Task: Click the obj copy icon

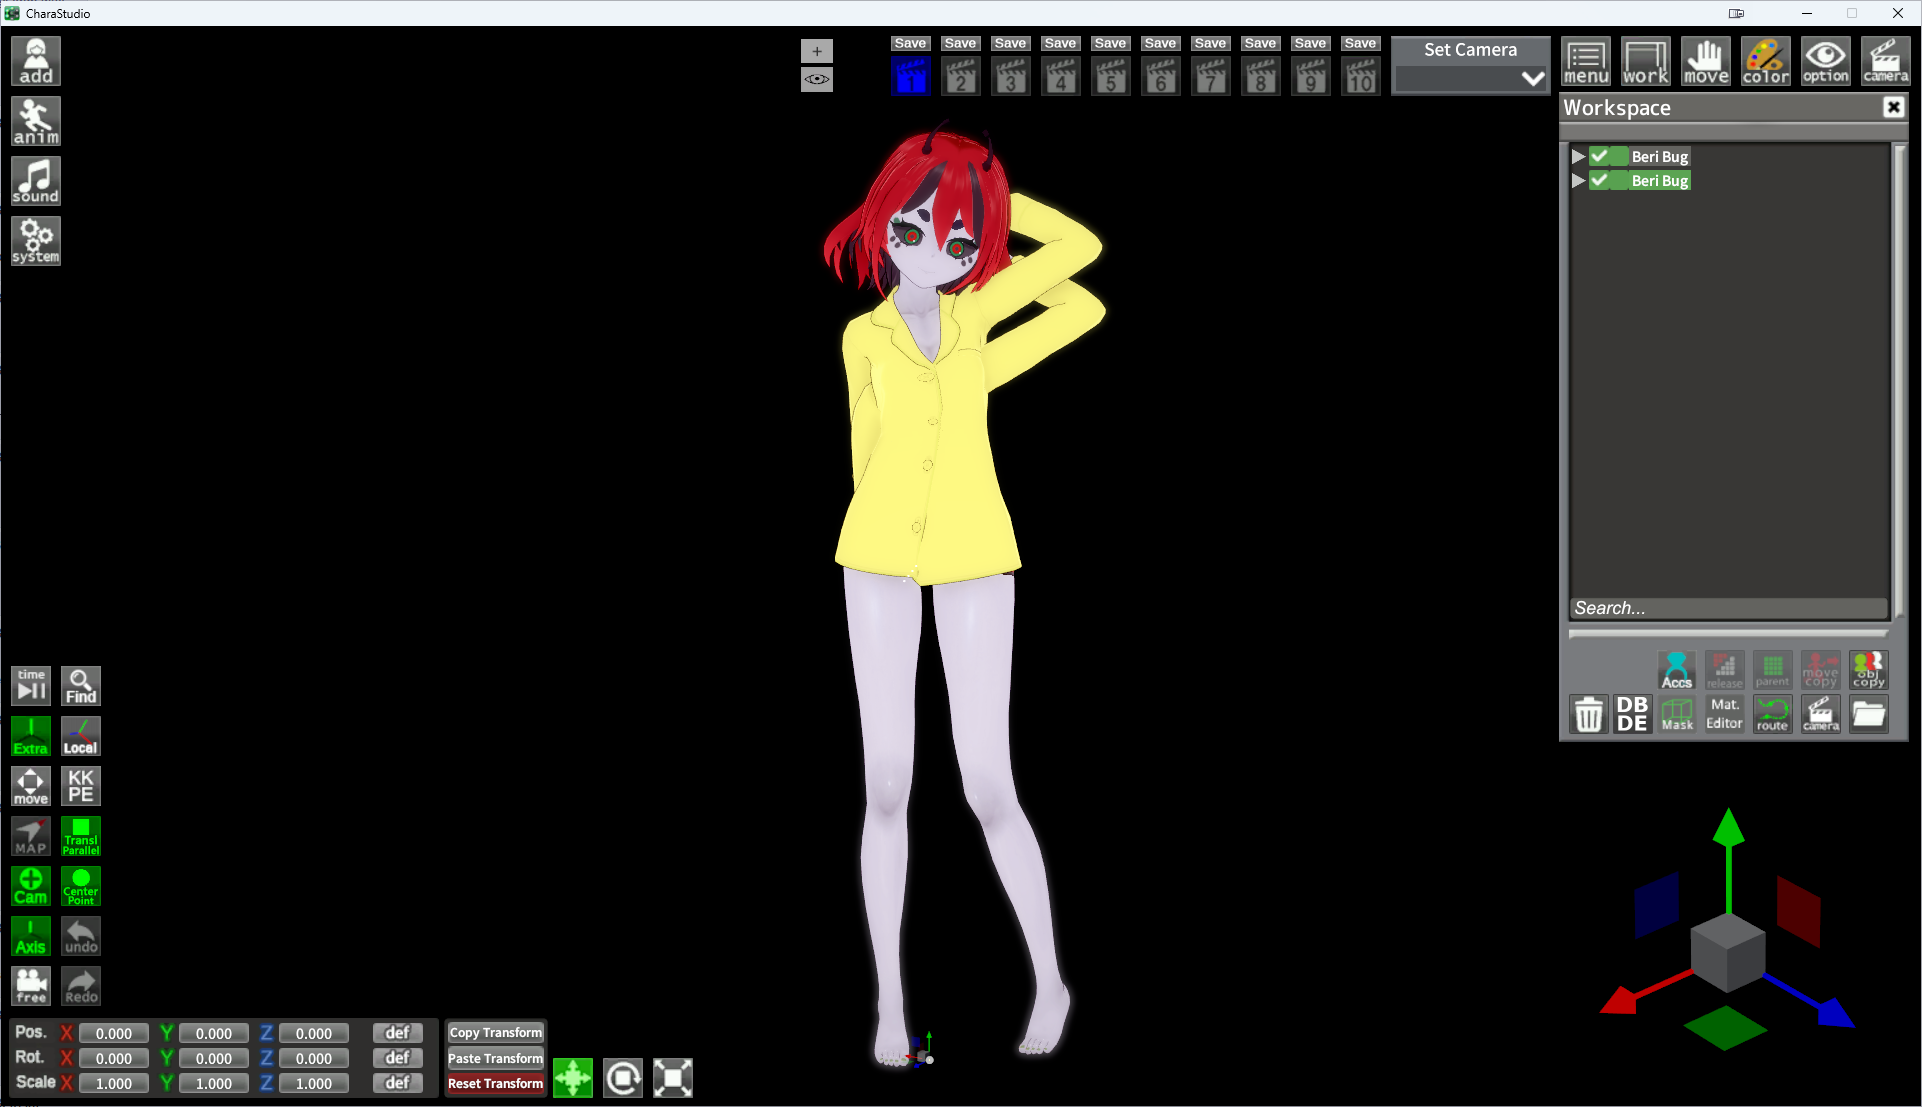Action: click(1869, 670)
